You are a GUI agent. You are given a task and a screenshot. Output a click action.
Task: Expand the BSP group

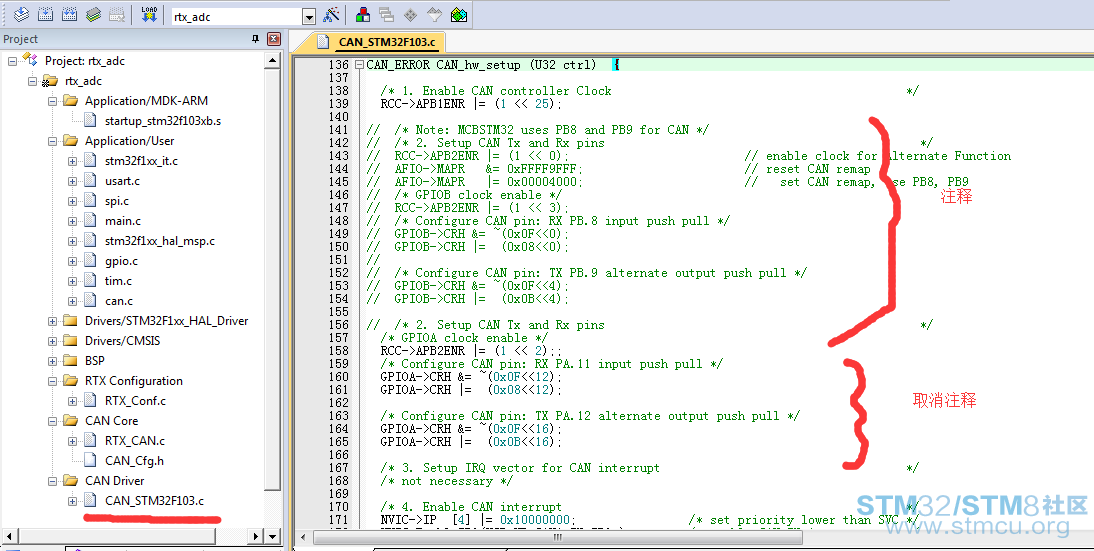(x=52, y=361)
